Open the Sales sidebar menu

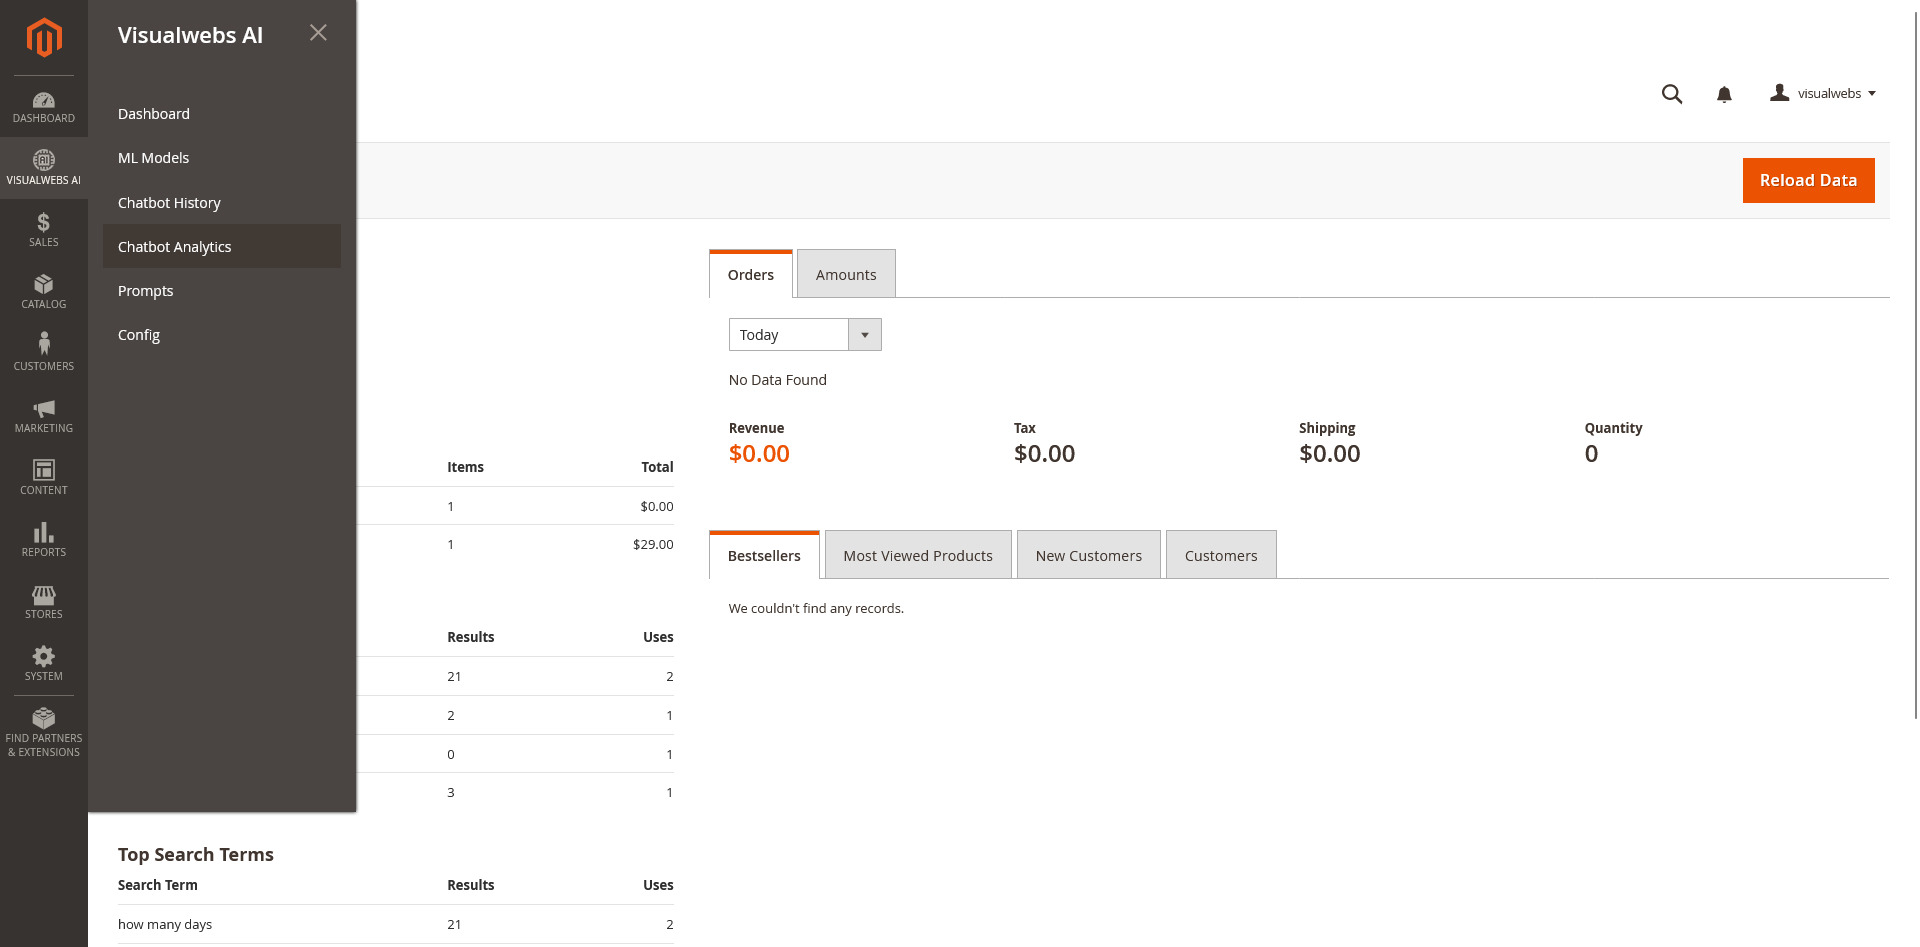[x=44, y=230]
